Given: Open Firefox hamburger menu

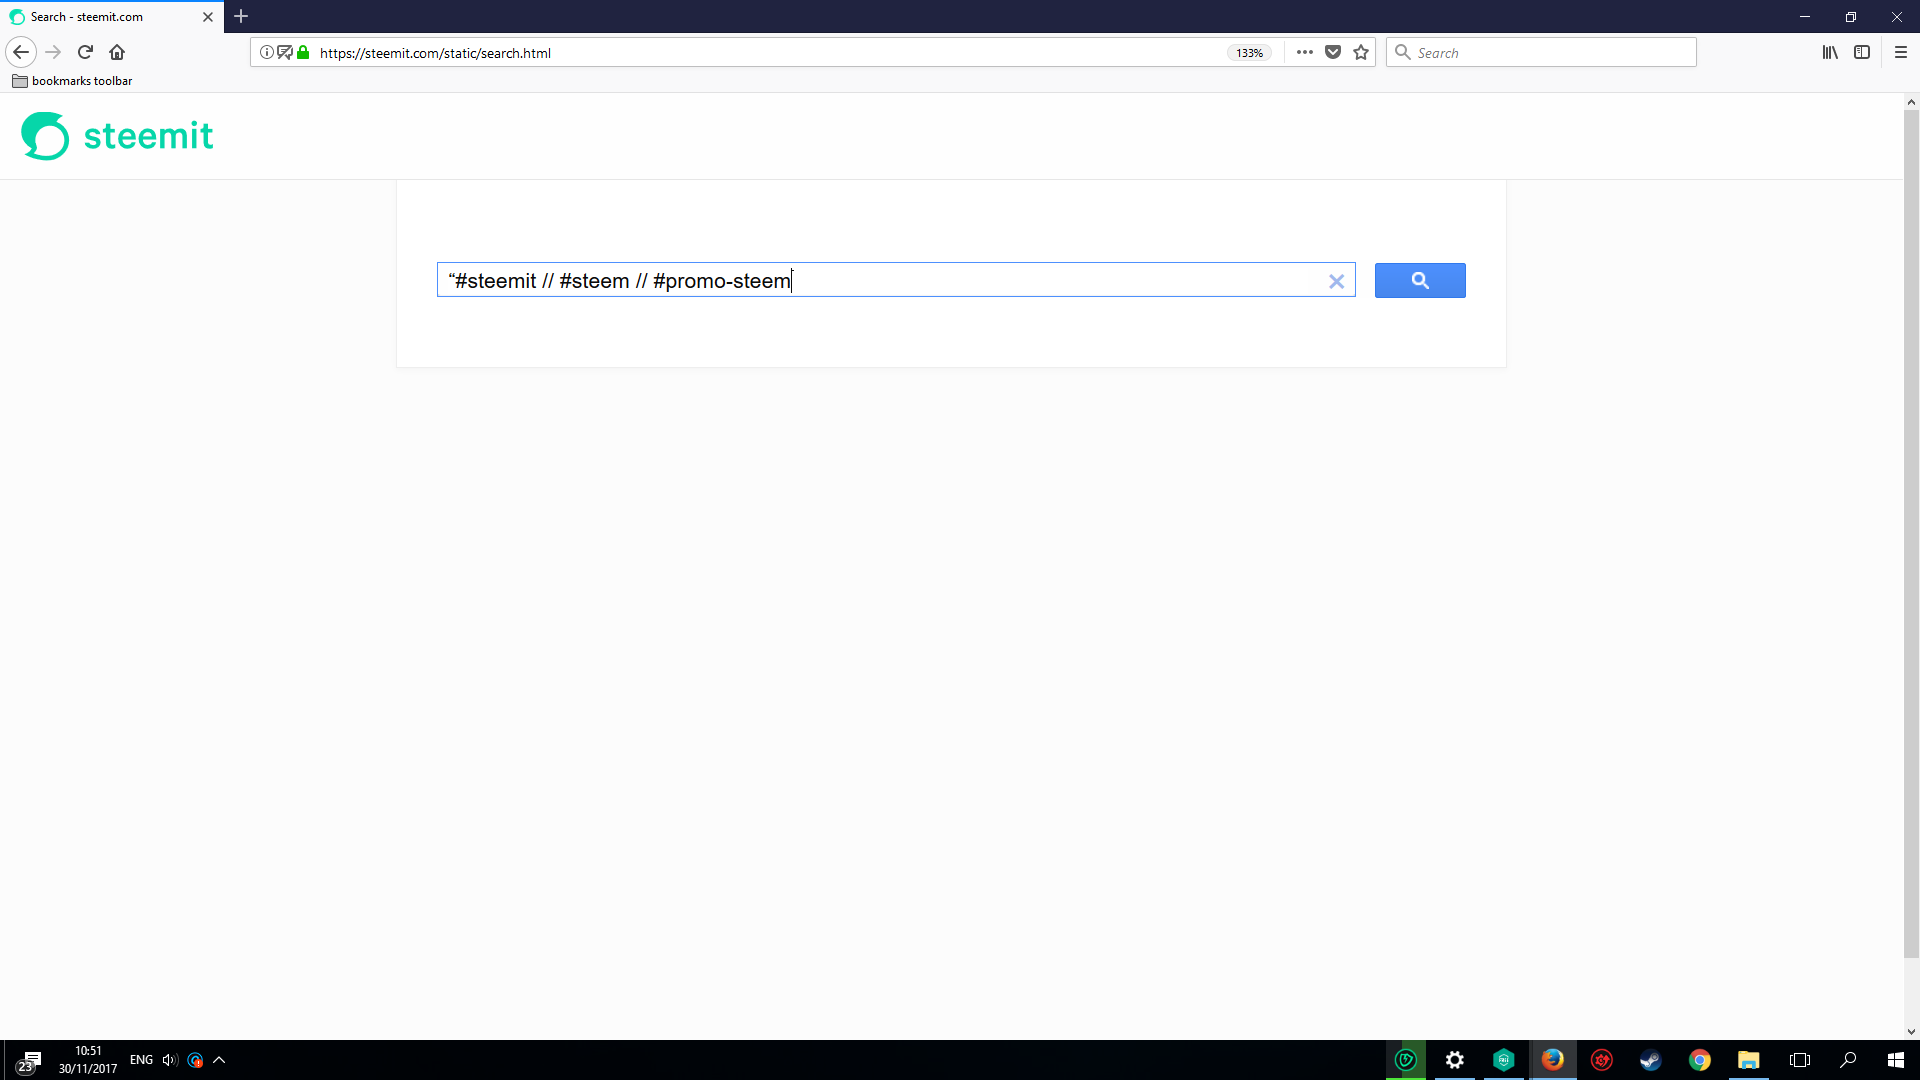Looking at the screenshot, I should pyautogui.click(x=1901, y=52).
